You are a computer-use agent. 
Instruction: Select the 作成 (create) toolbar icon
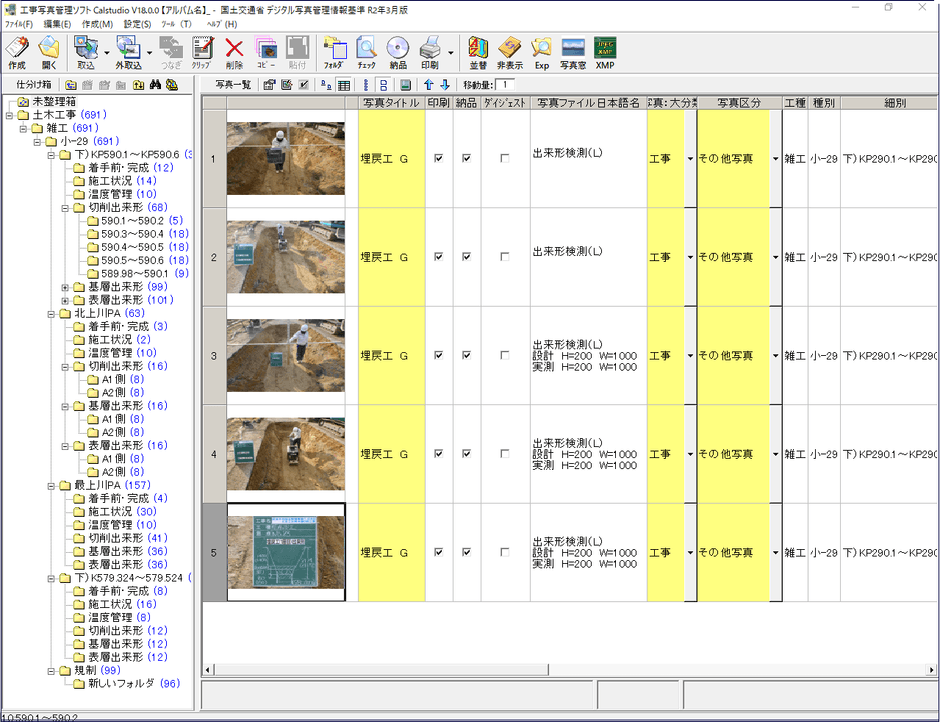tap(17, 52)
